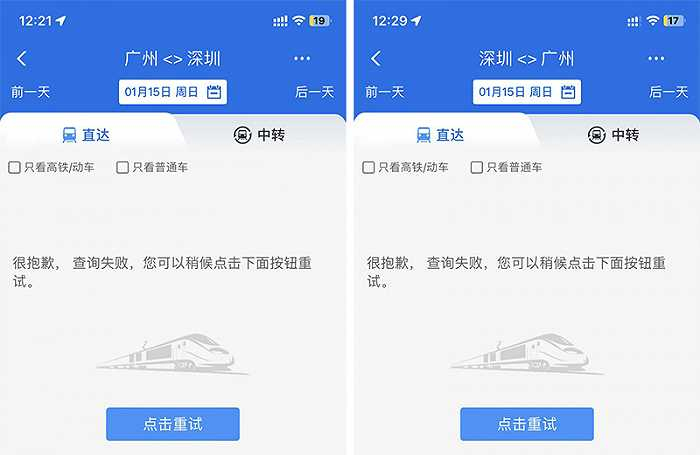Check 只看高铁/动车 on the 深圳<>广州 screen
Screen dimensions: 700x455
[368, 167]
